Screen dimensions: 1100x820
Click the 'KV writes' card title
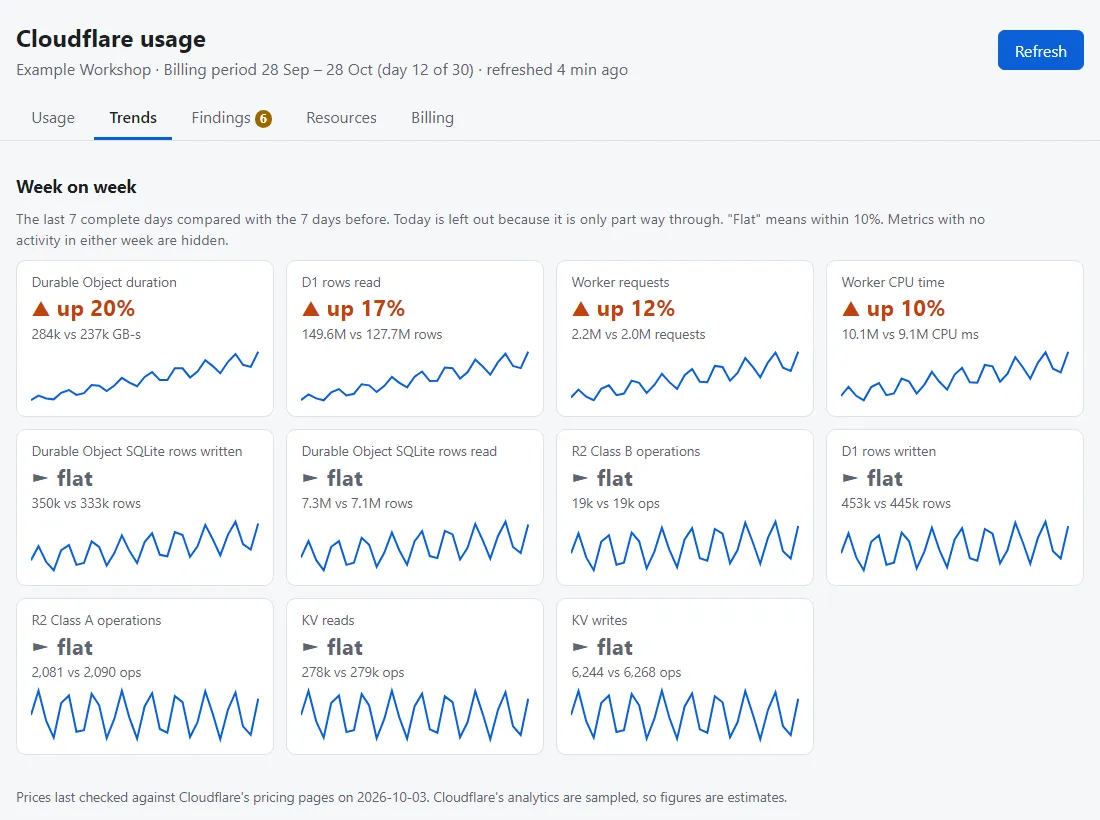[599, 620]
